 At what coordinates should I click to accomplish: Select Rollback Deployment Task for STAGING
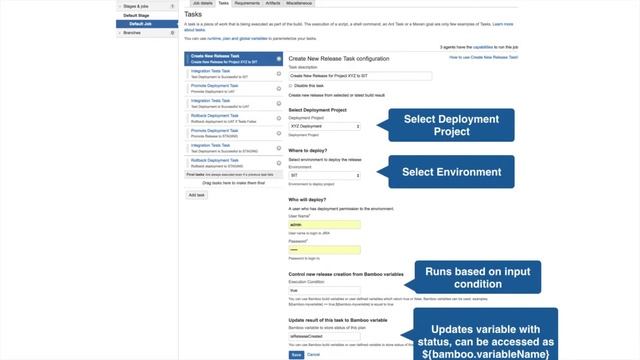233,163
